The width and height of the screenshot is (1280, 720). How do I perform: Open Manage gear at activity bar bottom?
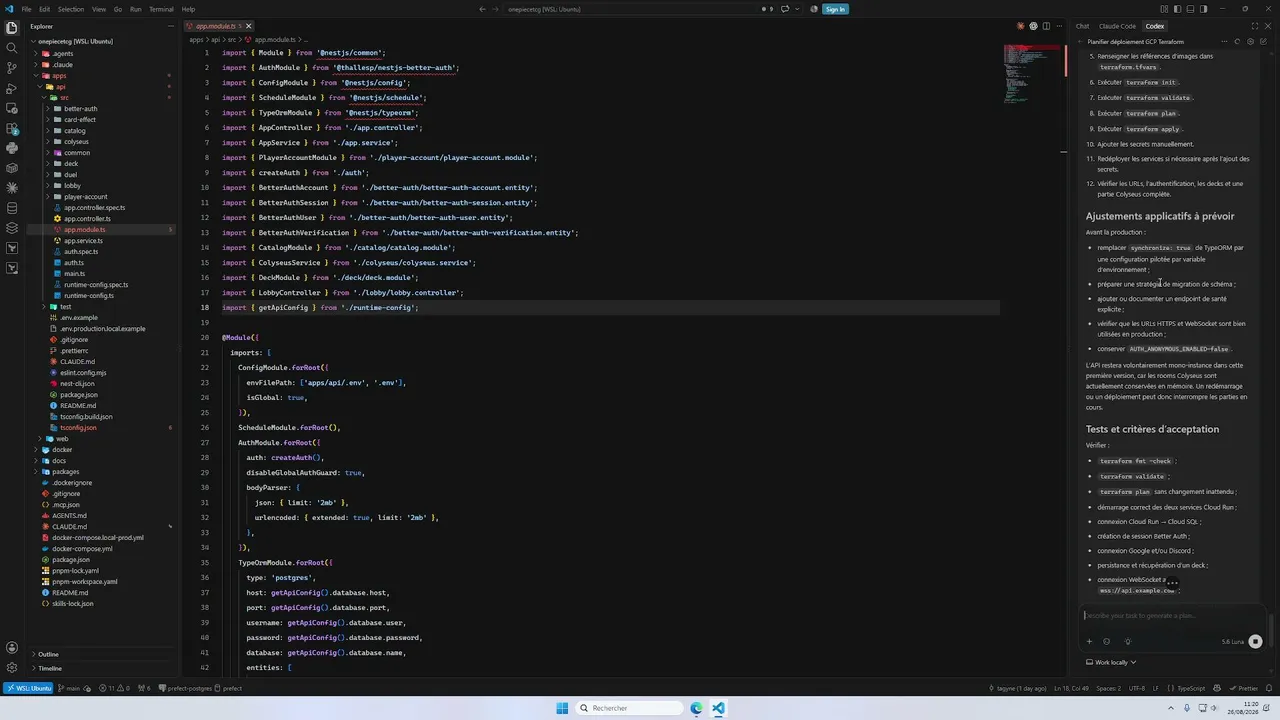coord(12,668)
